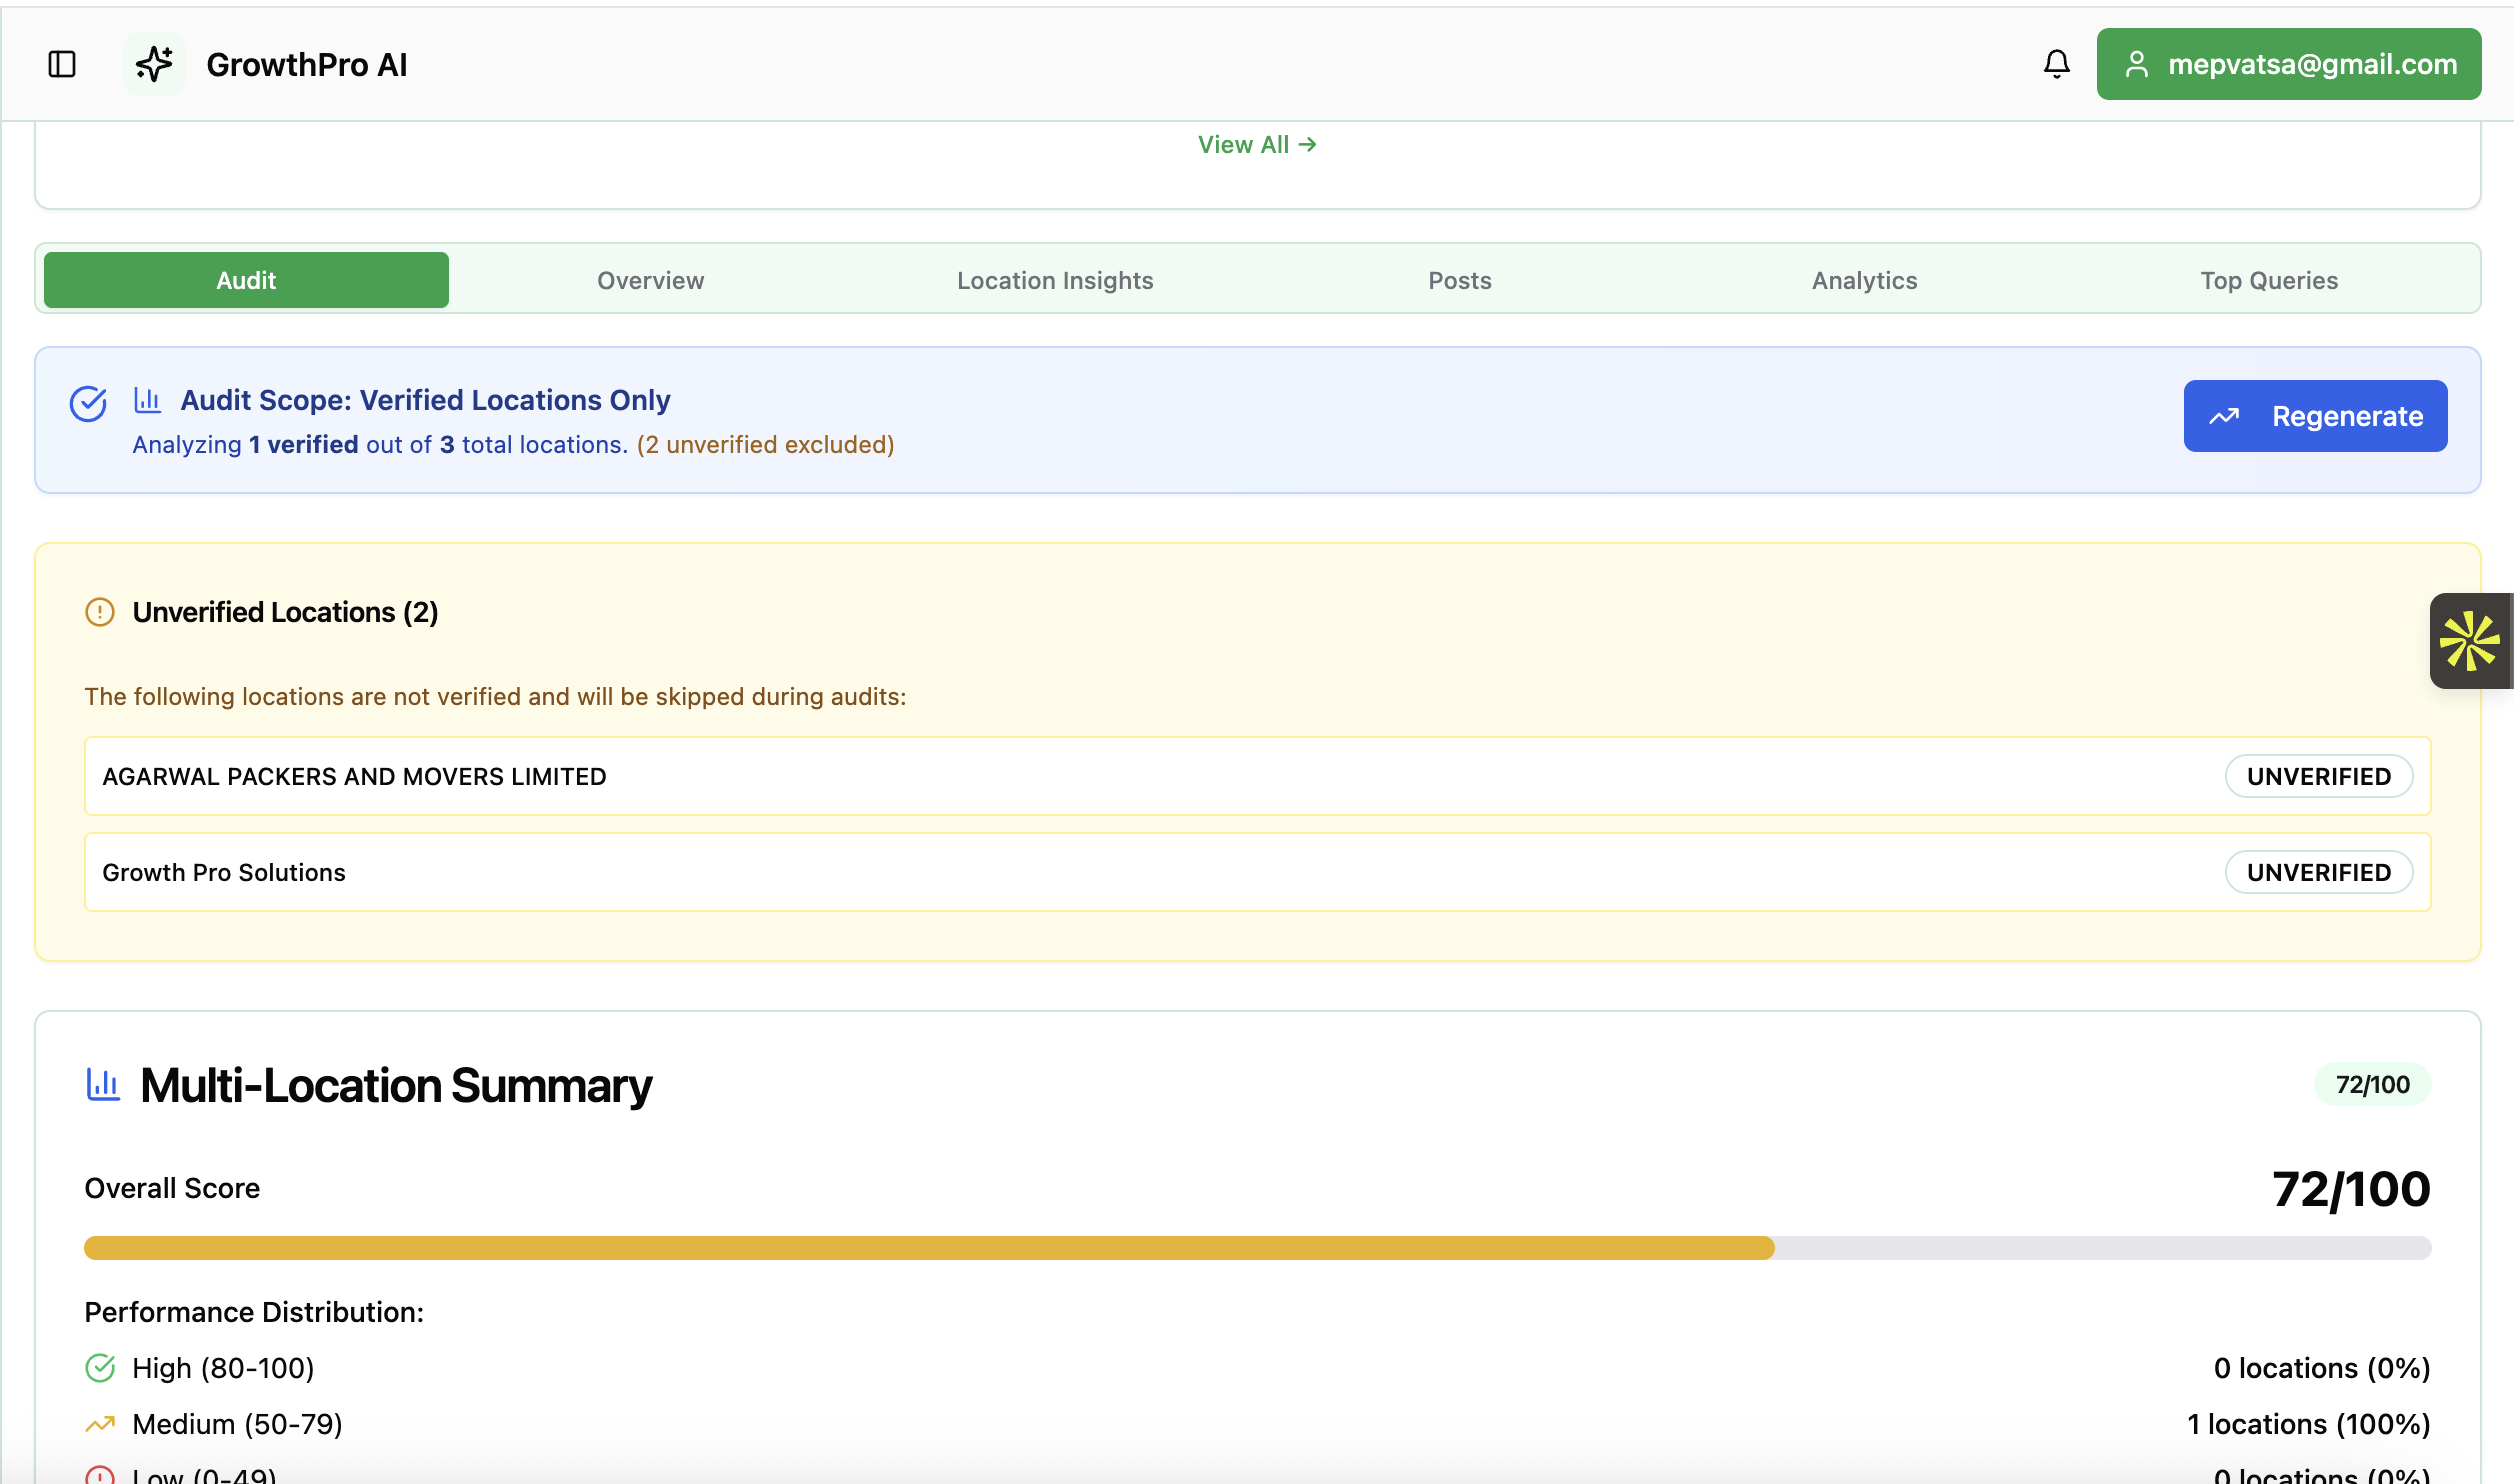Open the View All link
Viewport: 2514px width, 1484px height.
1257,144
